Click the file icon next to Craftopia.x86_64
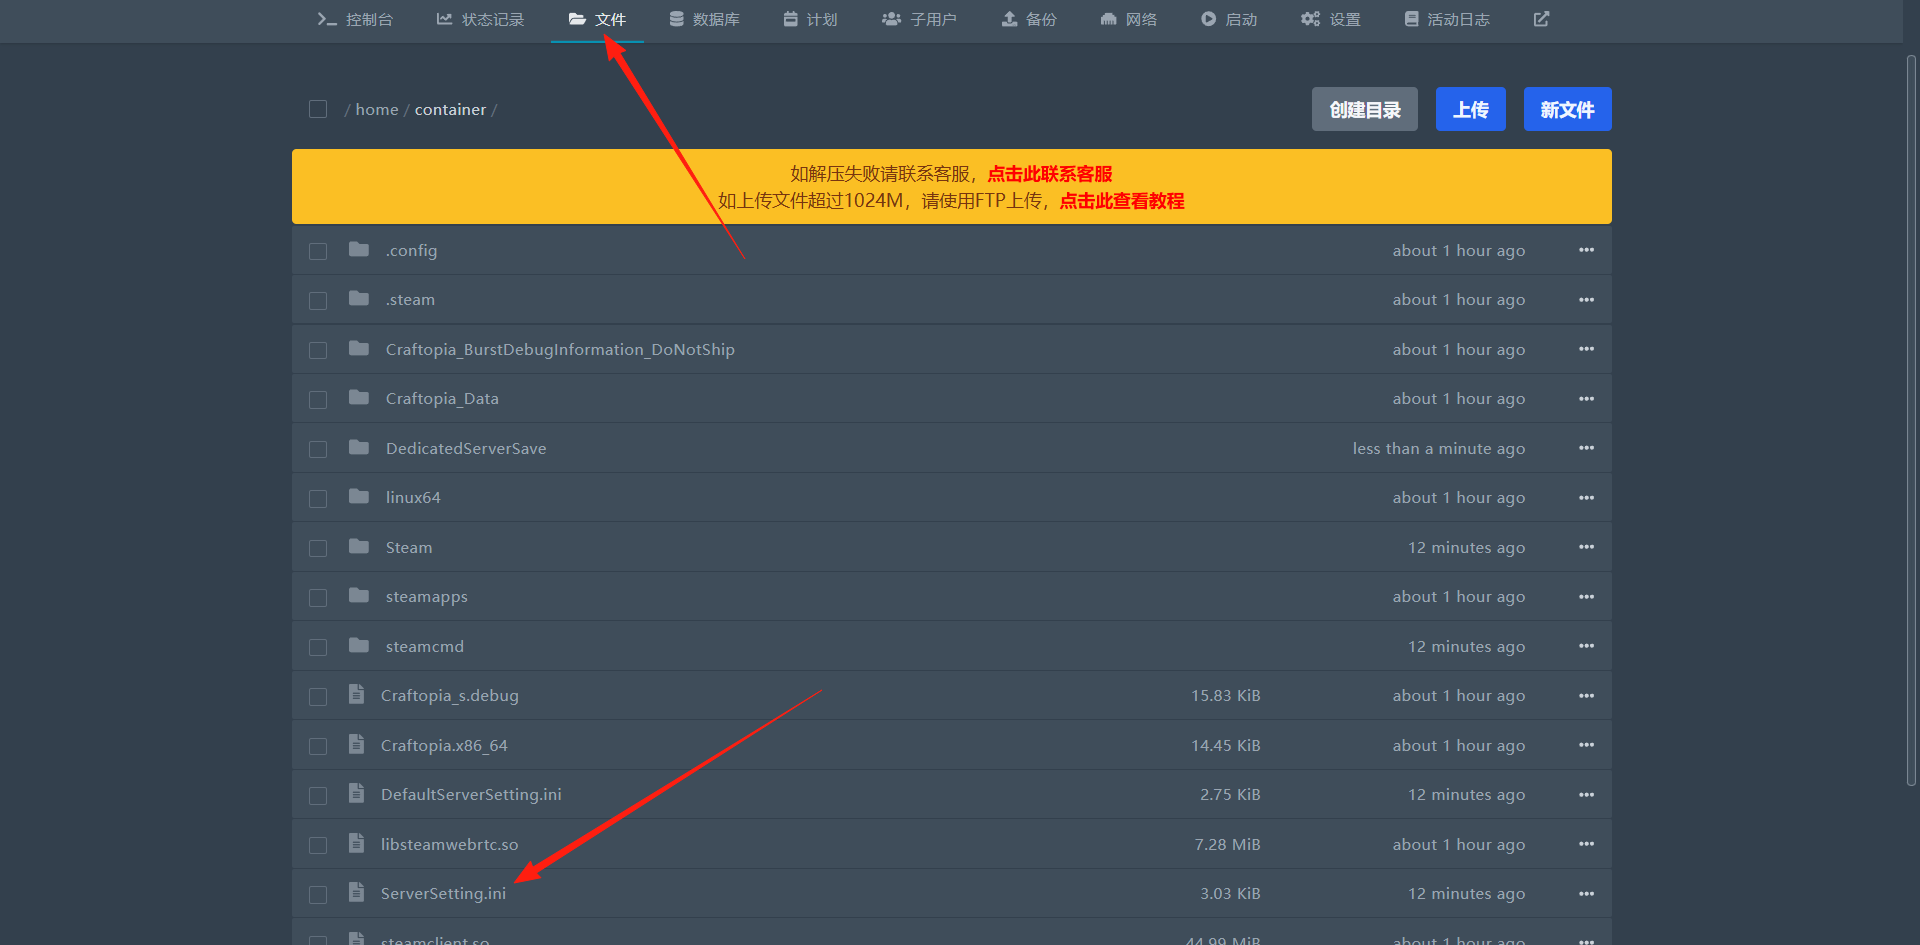This screenshot has height=945, width=1920. (x=356, y=744)
